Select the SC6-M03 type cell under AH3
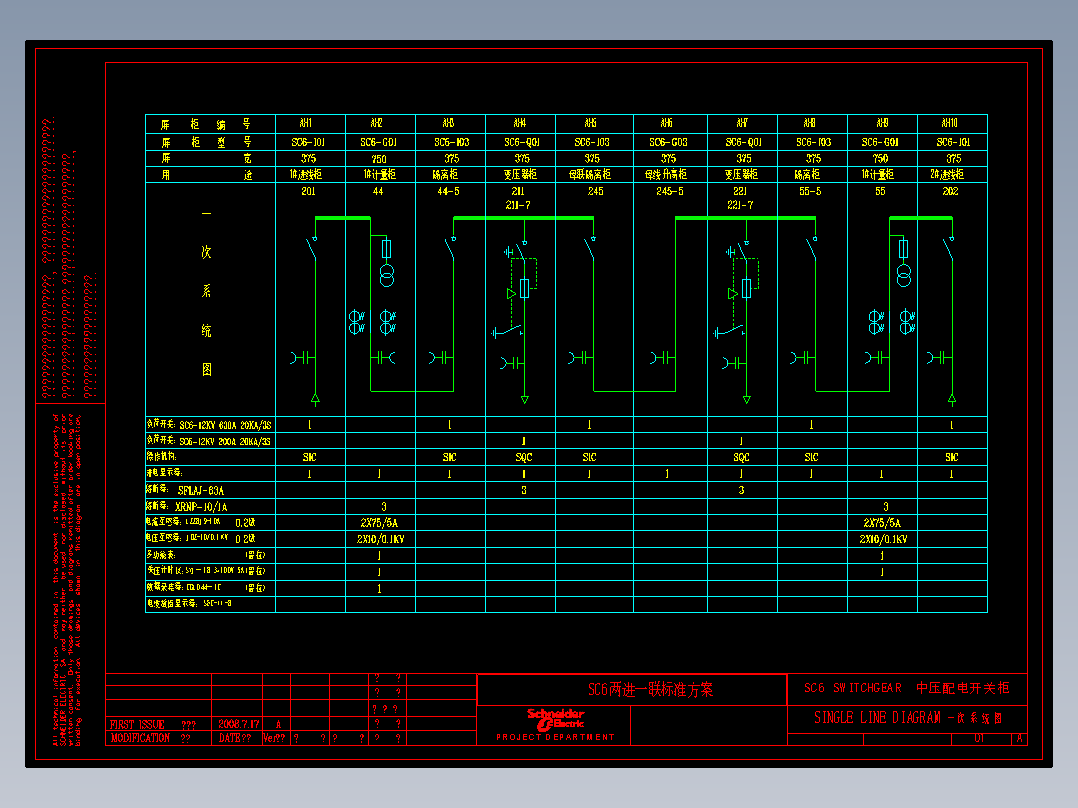This screenshot has height=808, width=1078. [x=452, y=142]
